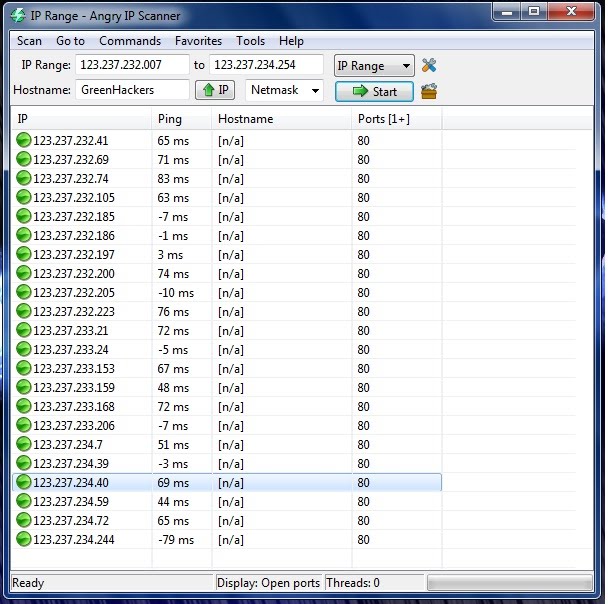608x604 pixels.
Task: Open the preferences wrench and screwdriver icon
Action: 429,65
